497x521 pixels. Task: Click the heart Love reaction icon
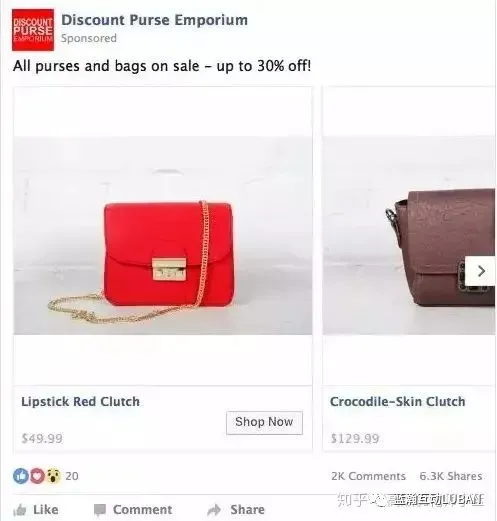coord(37,476)
